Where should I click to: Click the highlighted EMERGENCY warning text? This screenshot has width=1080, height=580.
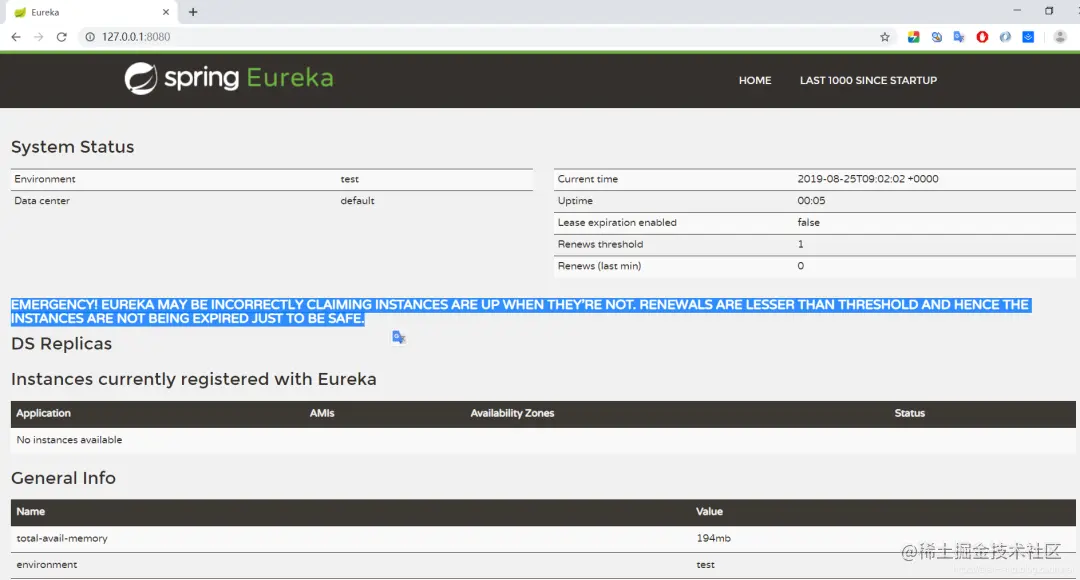[x=520, y=311]
